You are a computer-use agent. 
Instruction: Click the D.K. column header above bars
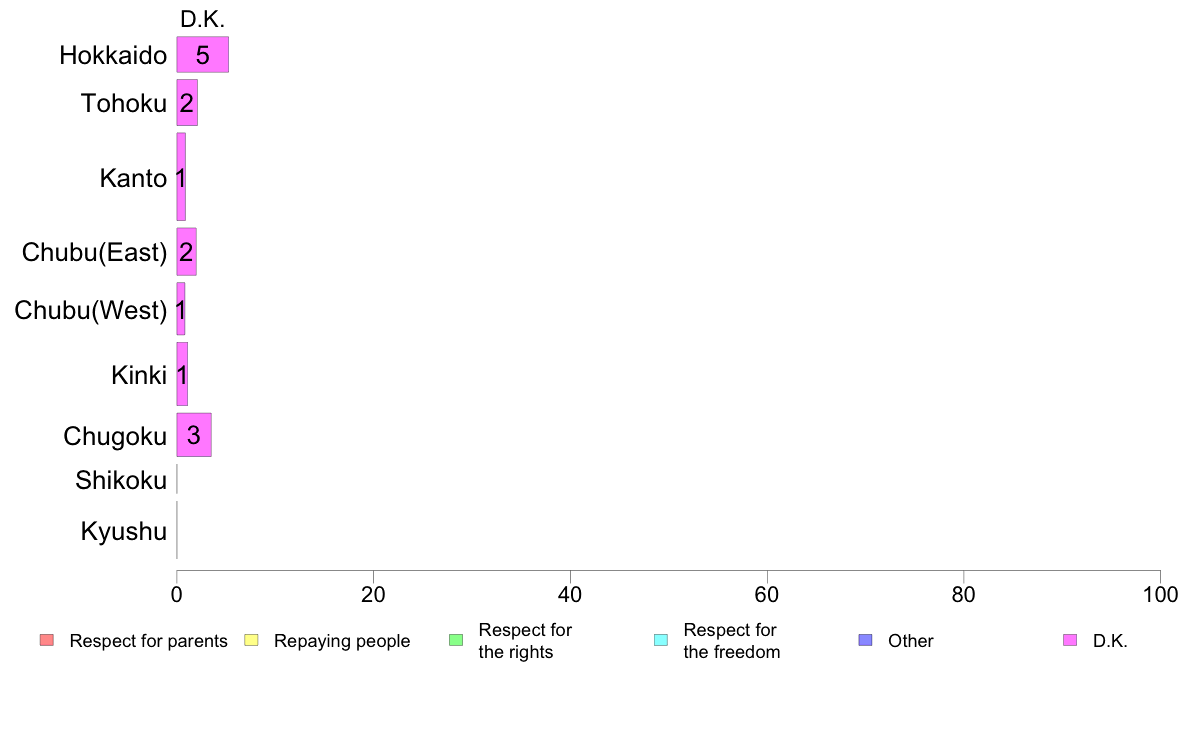(202, 20)
